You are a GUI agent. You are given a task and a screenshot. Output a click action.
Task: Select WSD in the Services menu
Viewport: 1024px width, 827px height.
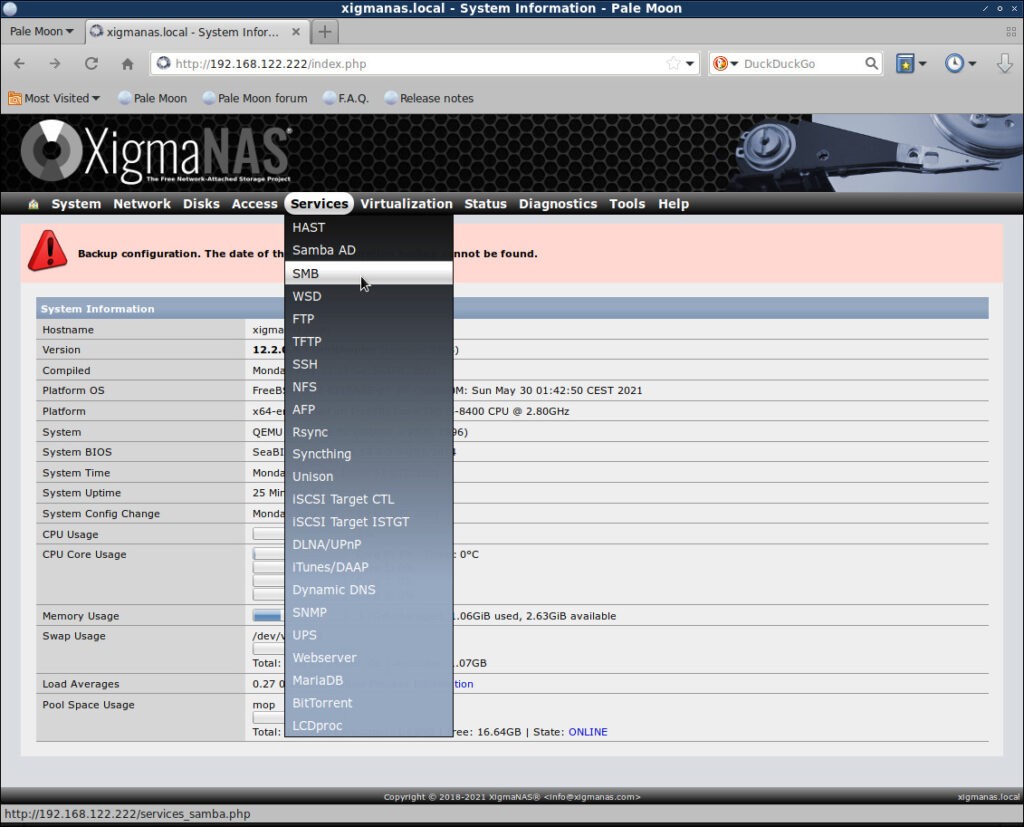pyautogui.click(x=369, y=296)
